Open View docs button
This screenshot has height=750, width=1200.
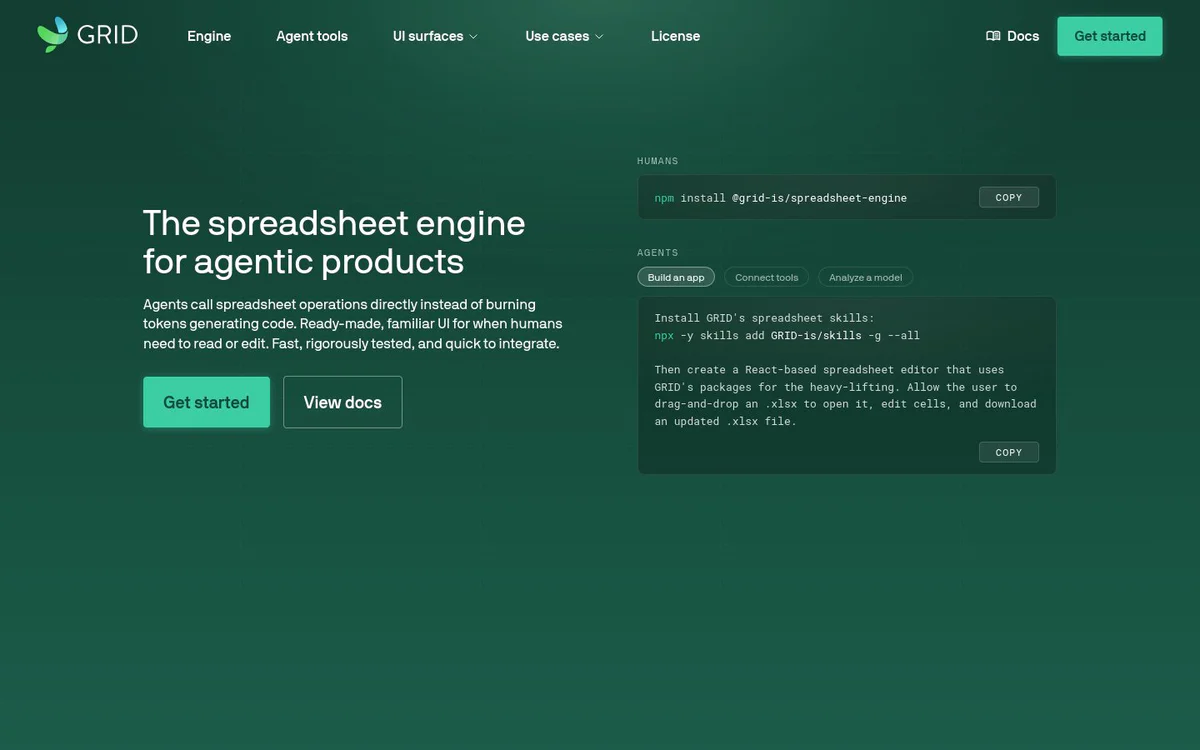(x=343, y=402)
